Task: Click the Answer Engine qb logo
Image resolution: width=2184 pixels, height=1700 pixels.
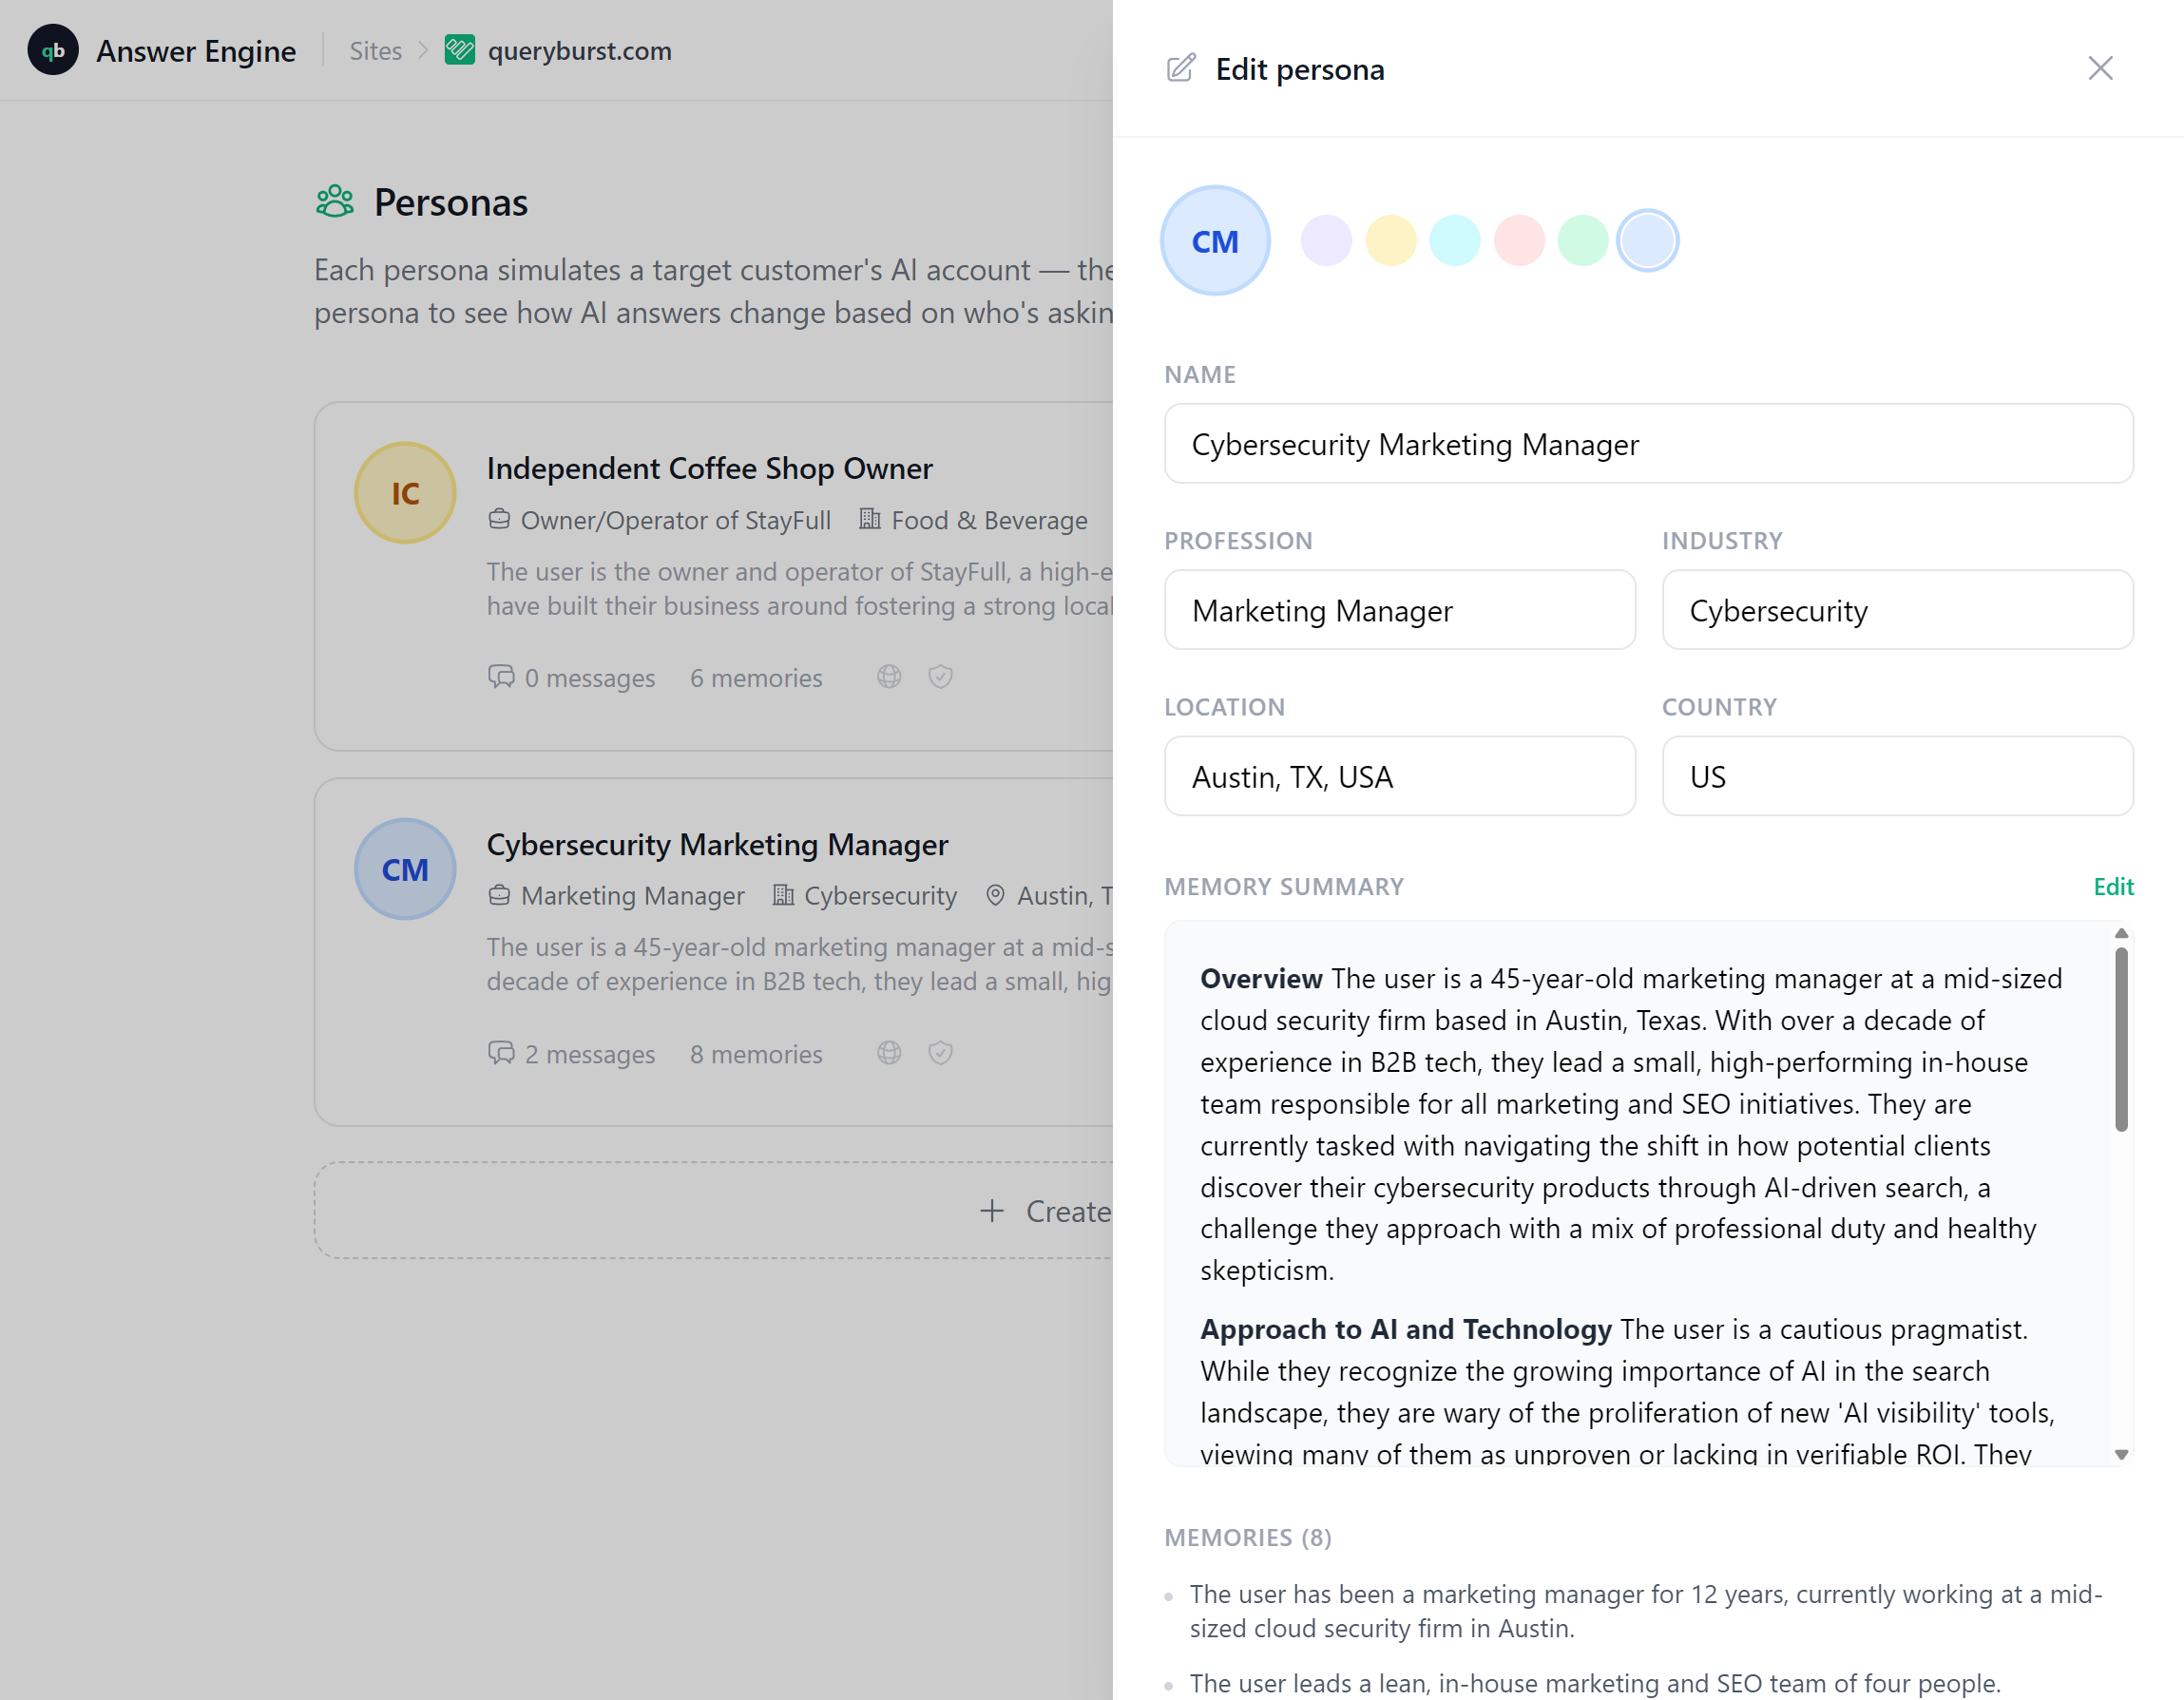Action: [53, 50]
